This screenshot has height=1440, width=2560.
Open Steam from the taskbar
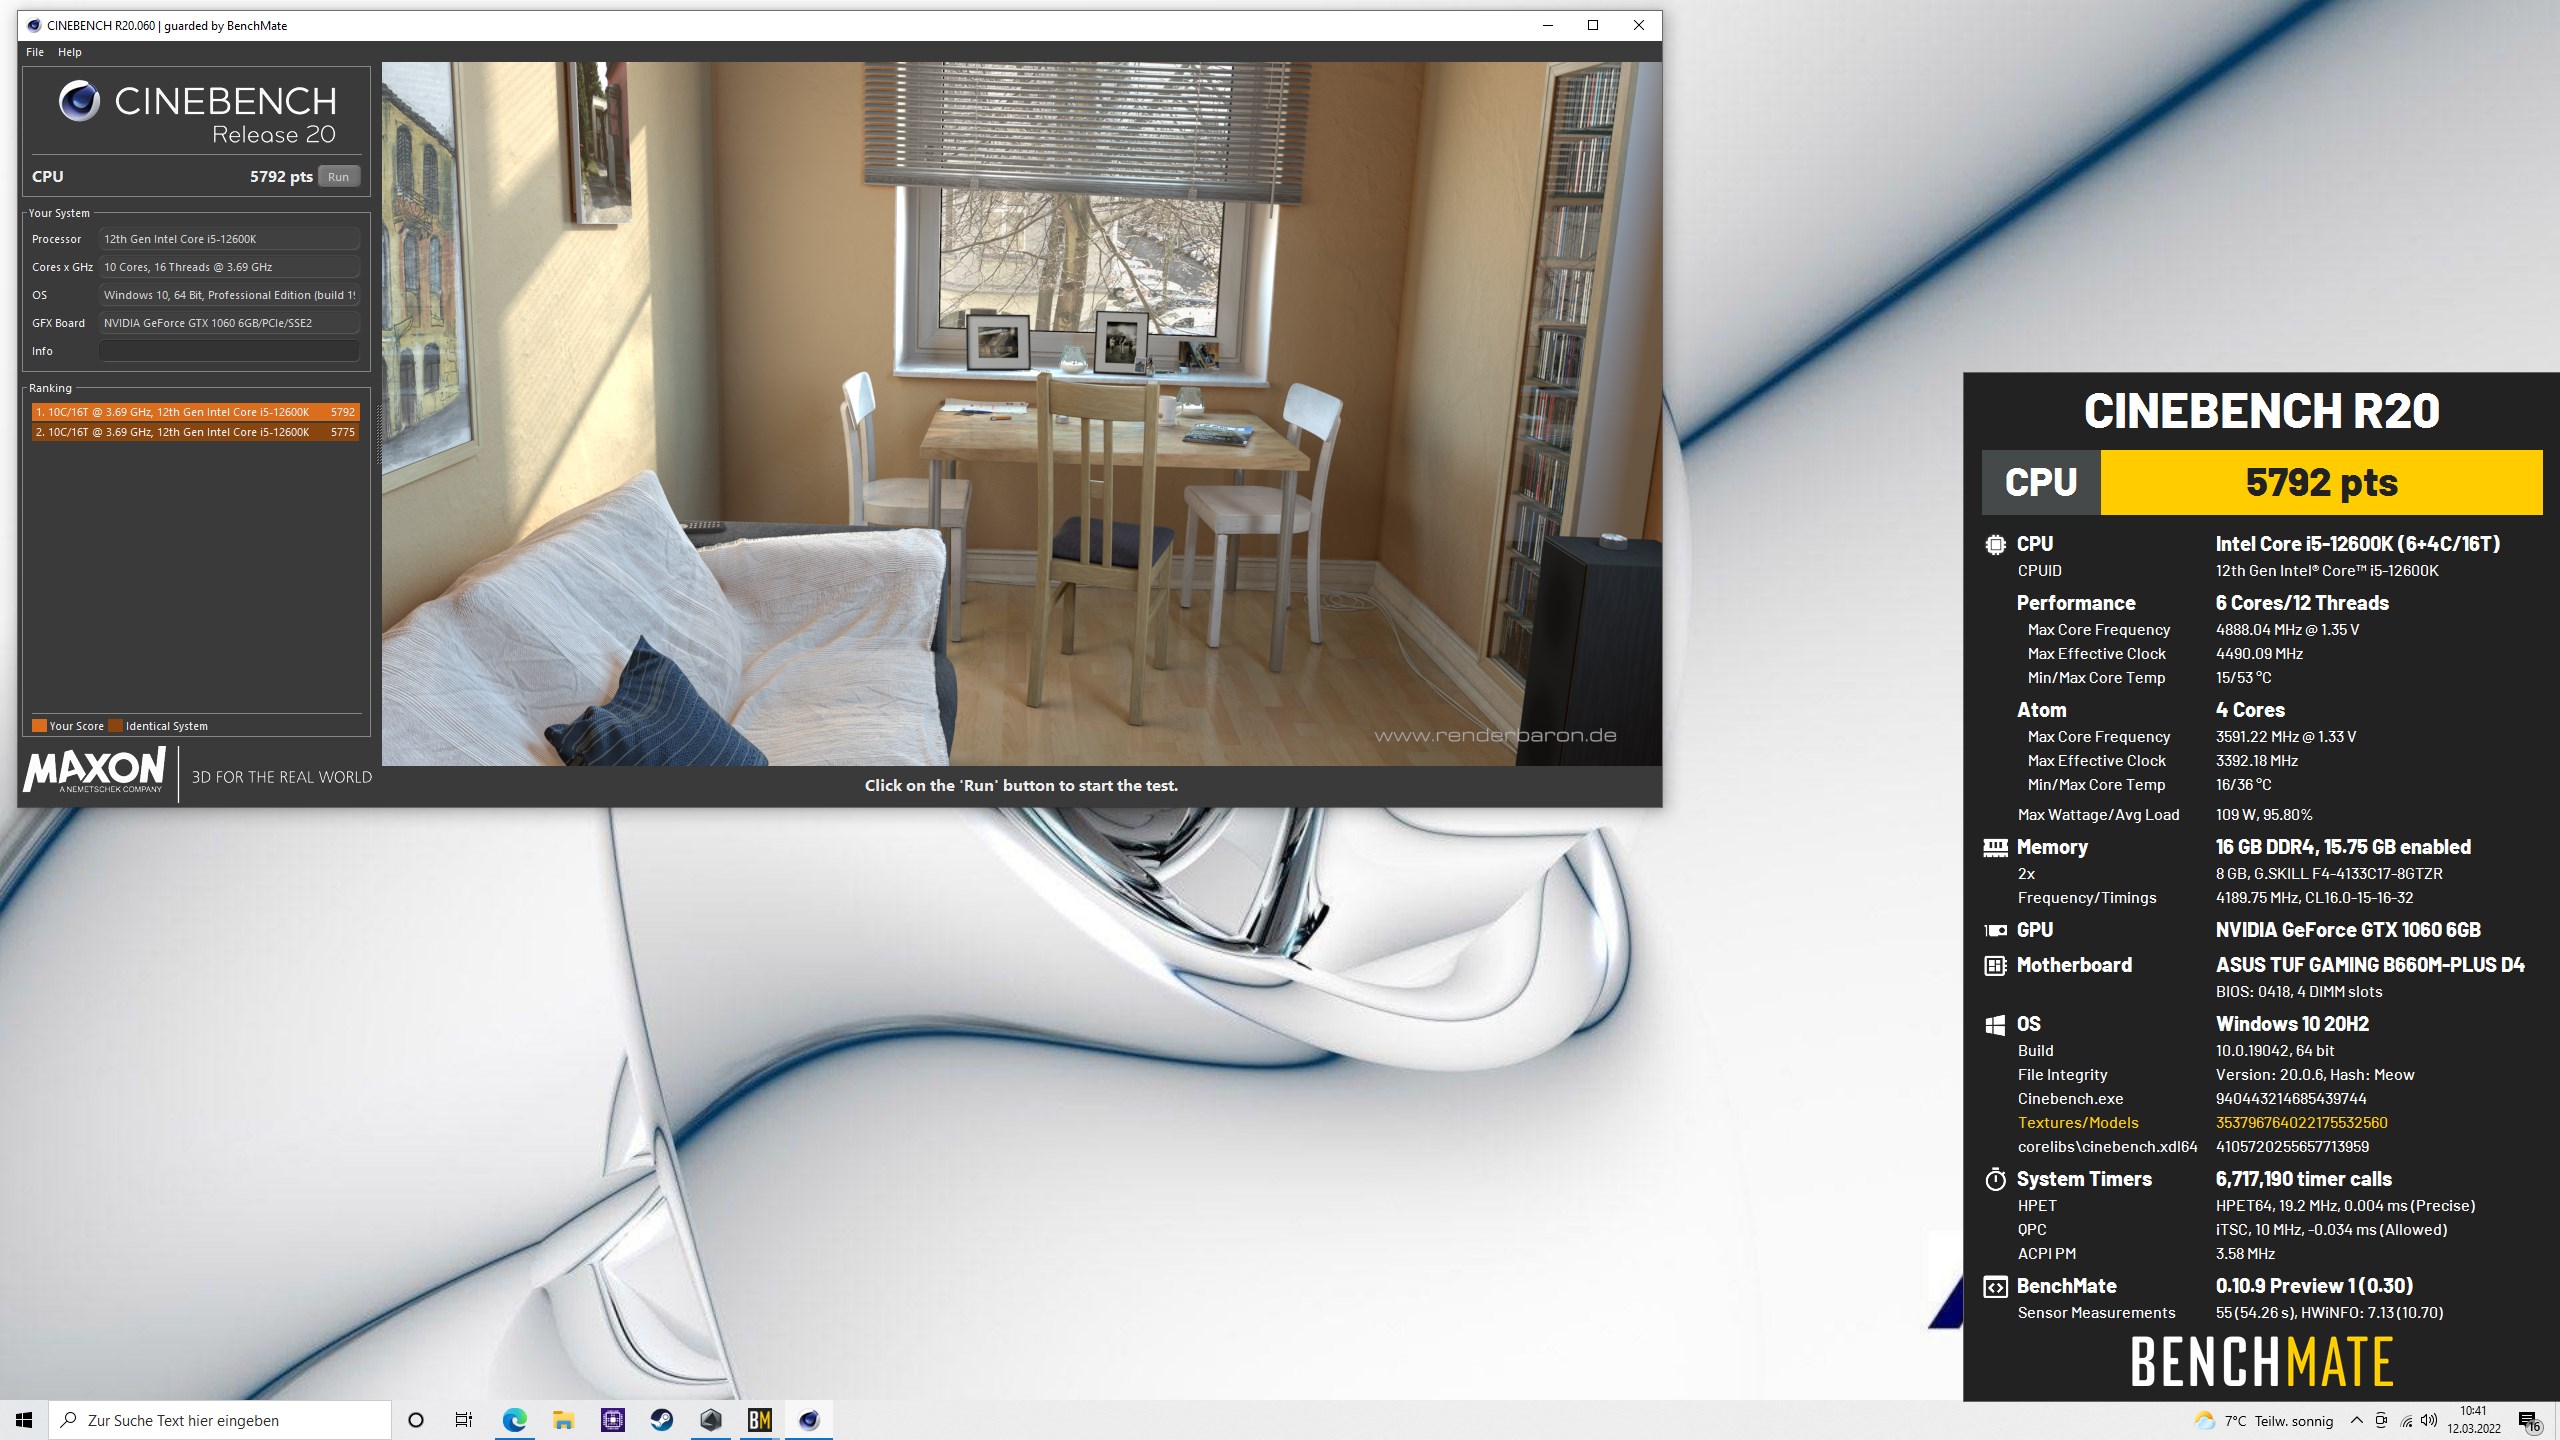661,1420
